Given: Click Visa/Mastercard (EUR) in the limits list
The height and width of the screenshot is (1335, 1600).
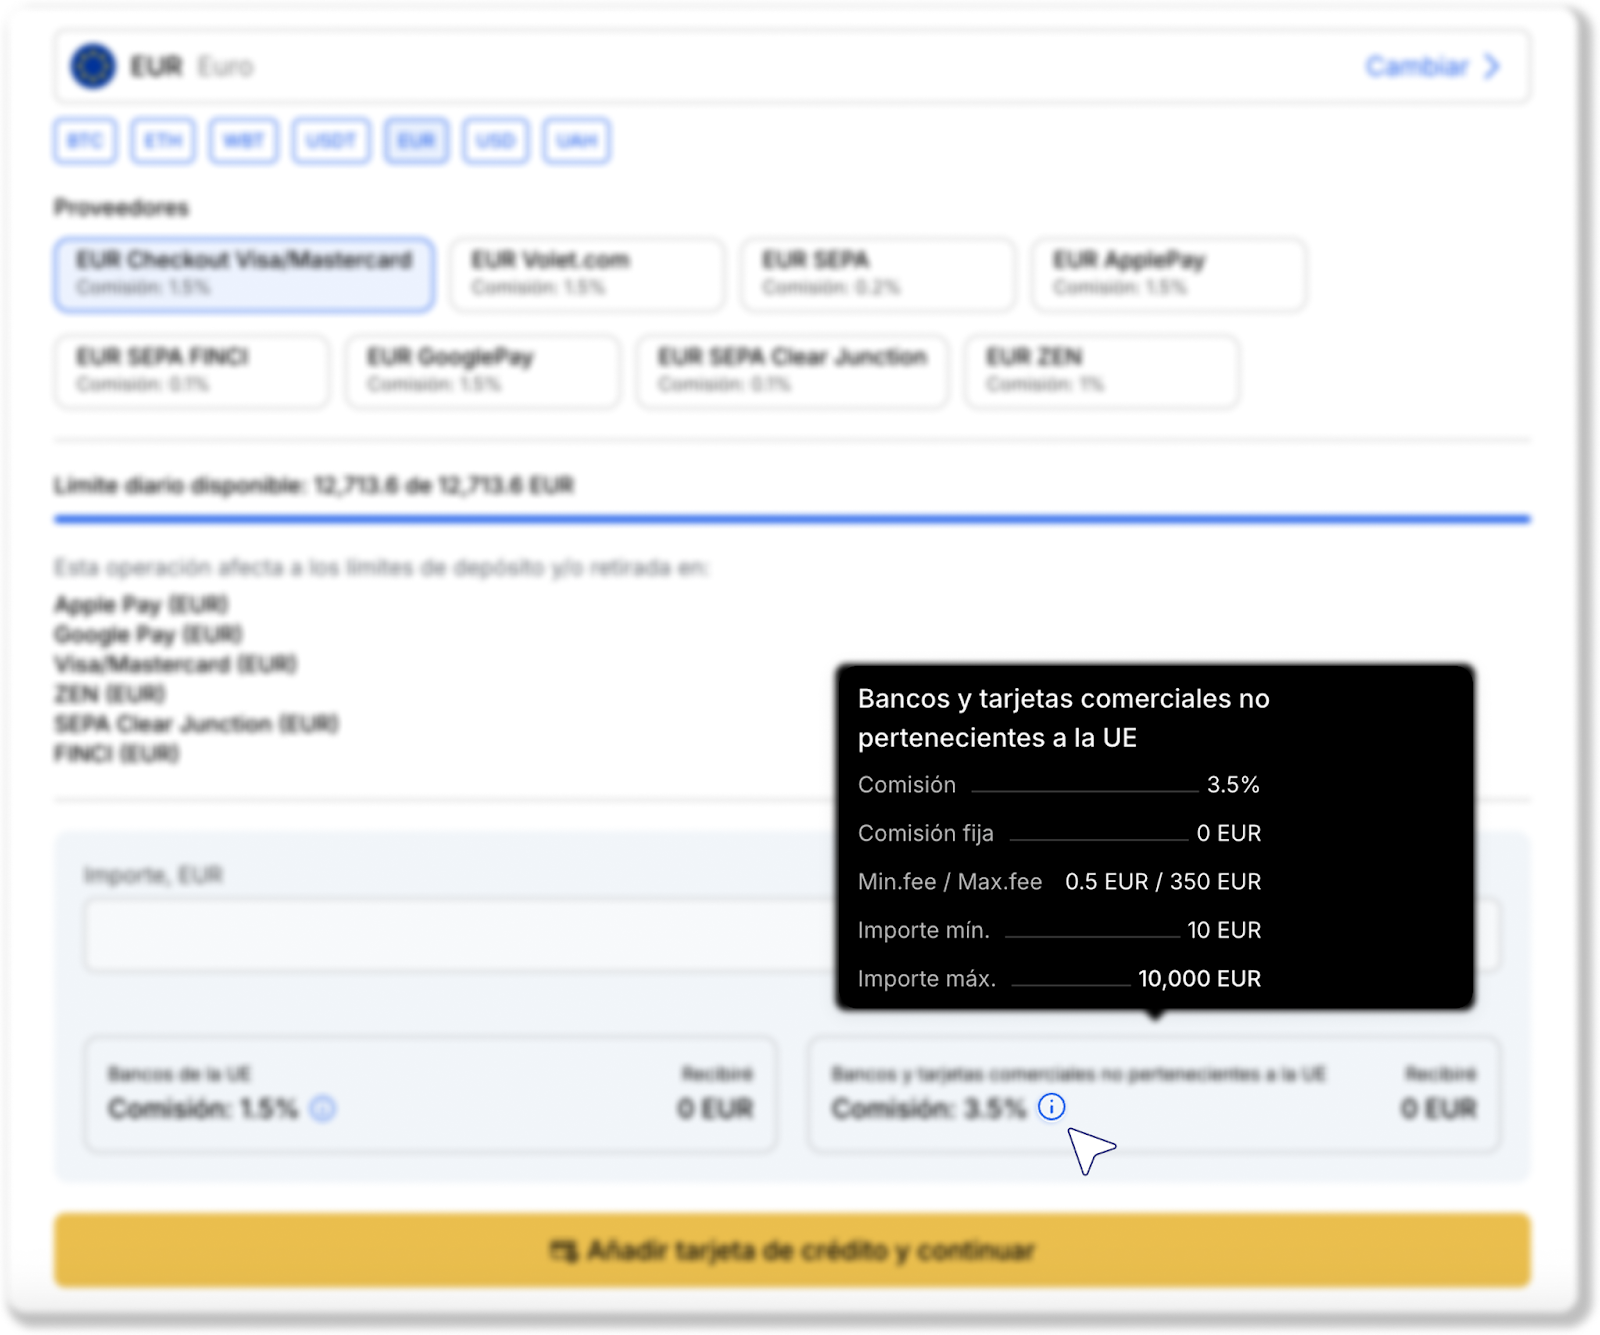Looking at the screenshot, I should click(x=175, y=664).
